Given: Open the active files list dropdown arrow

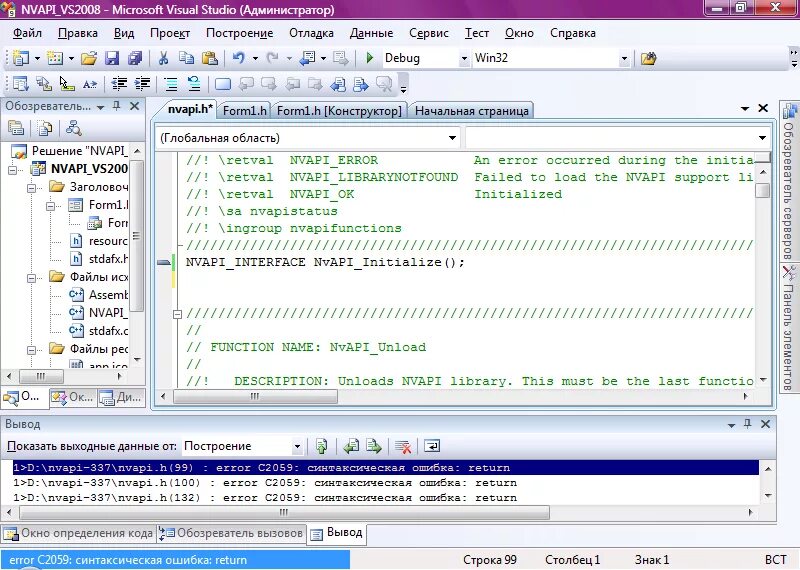Looking at the screenshot, I should (744, 109).
